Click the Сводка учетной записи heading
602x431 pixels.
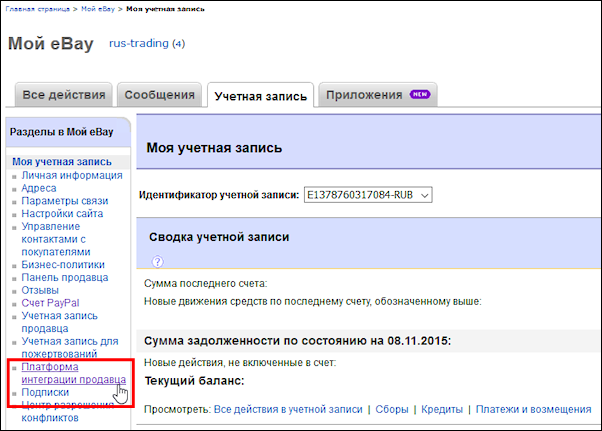[x=219, y=237]
